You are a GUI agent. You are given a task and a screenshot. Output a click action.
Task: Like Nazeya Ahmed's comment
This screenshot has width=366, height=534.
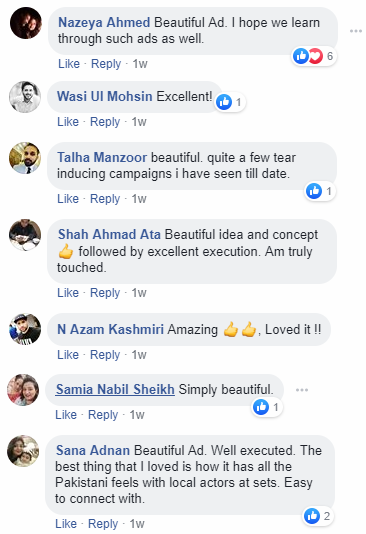[x=69, y=64]
